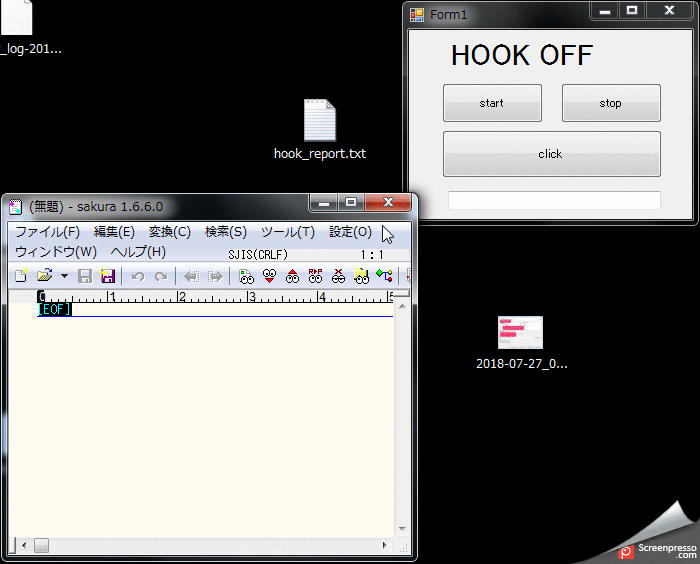
Task: Click the outline analysis tree icon
Action: coord(384,276)
